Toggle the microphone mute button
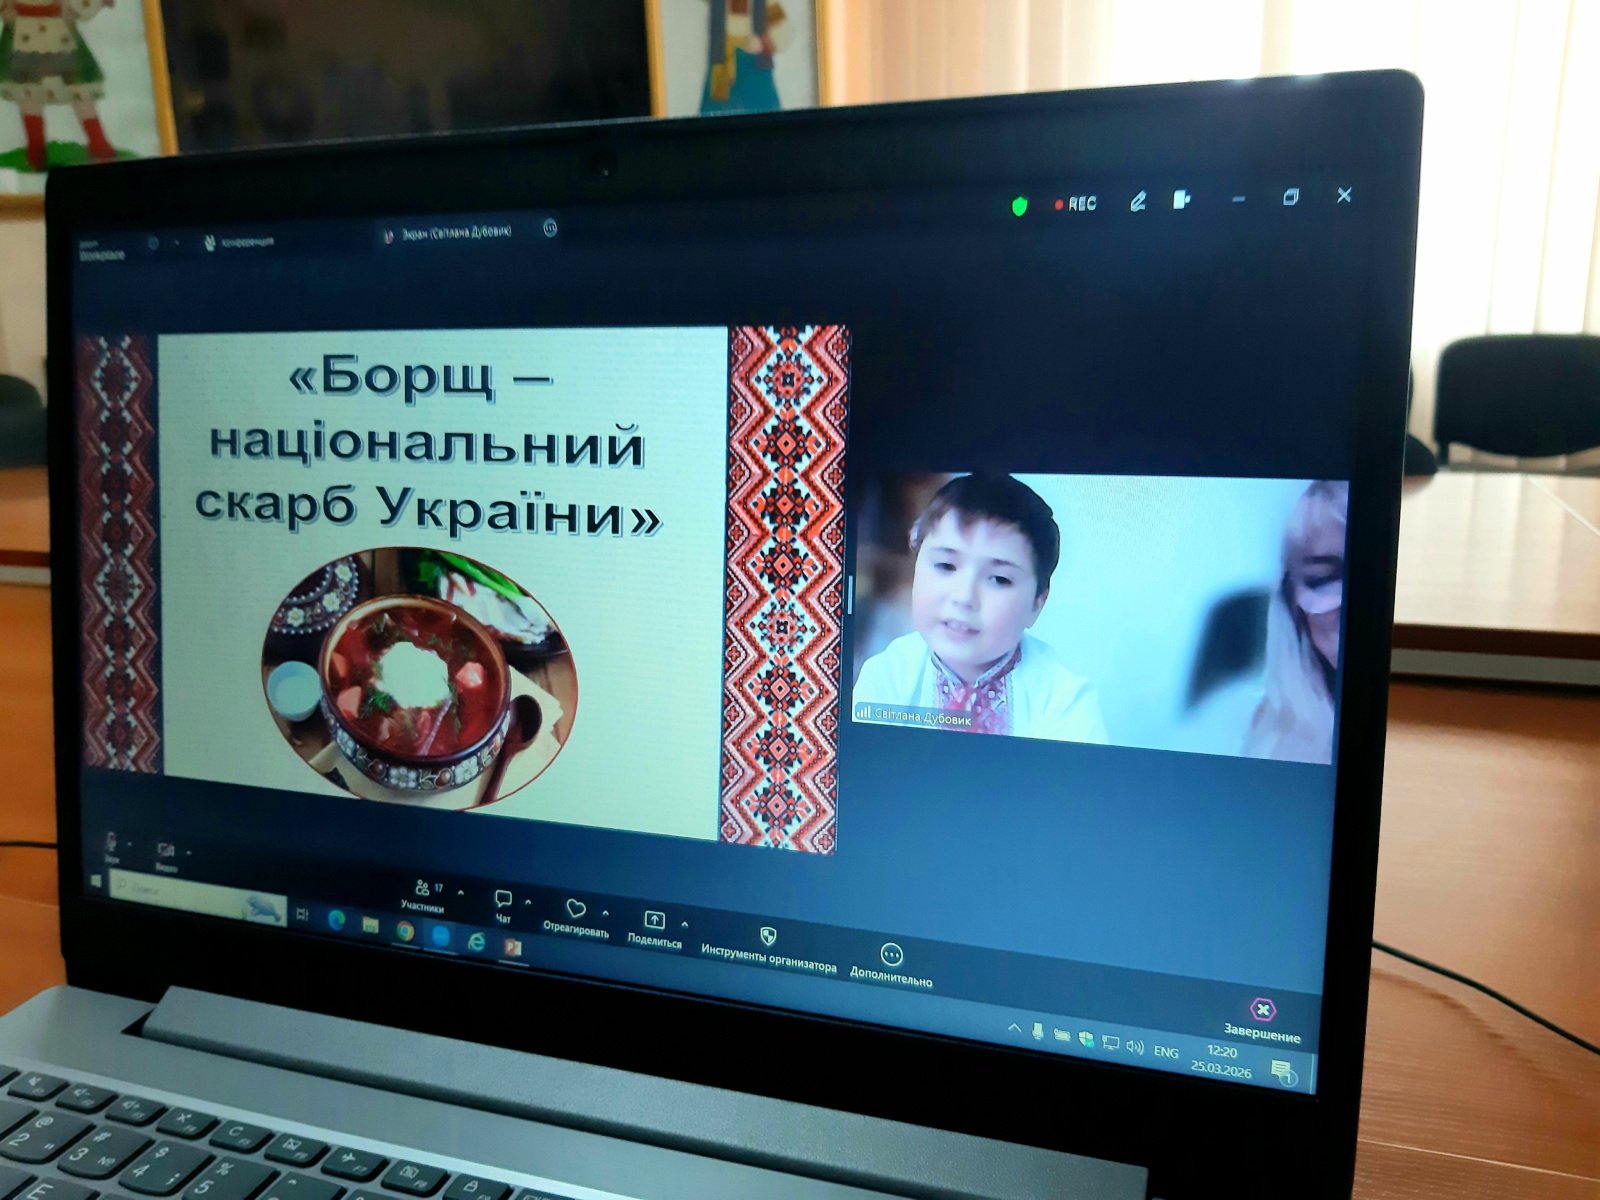This screenshot has width=1600, height=1200. (x=111, y=843)
